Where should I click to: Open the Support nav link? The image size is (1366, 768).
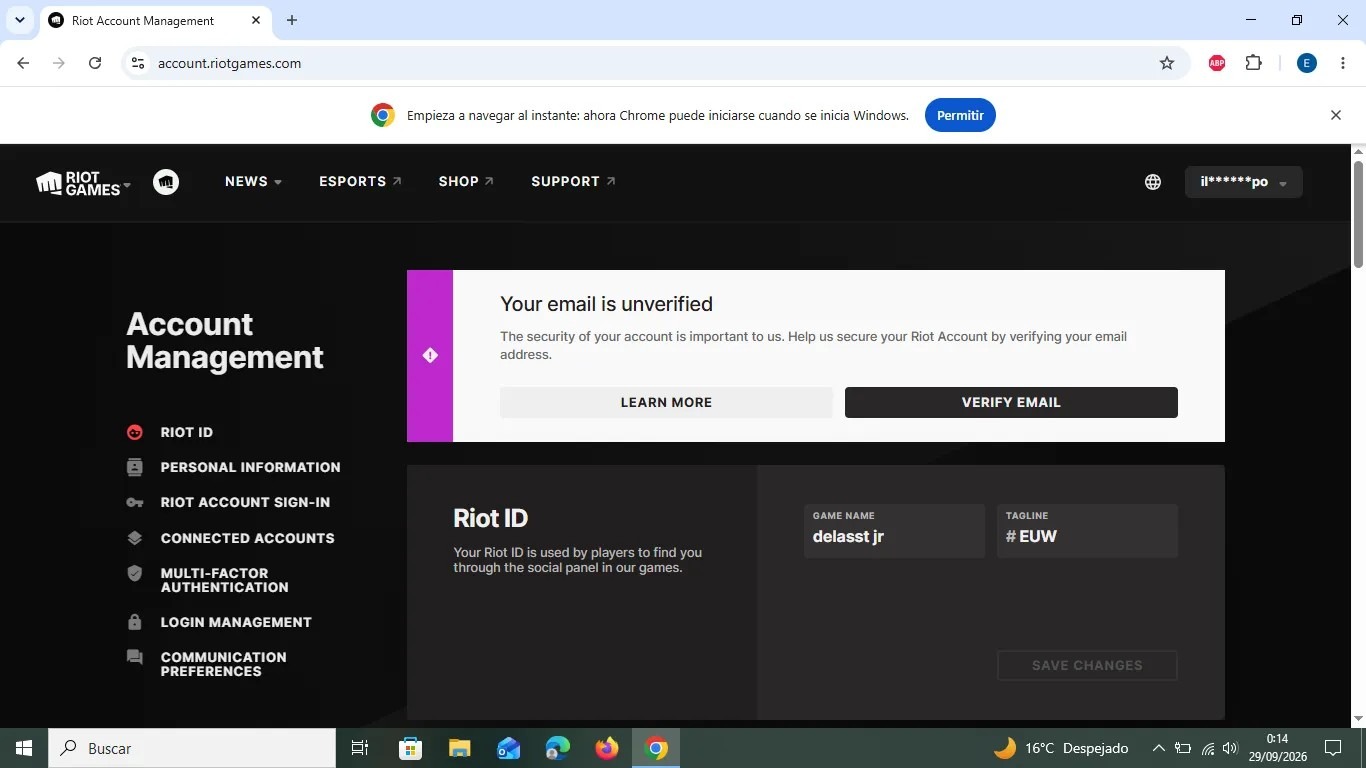[573, 182]
